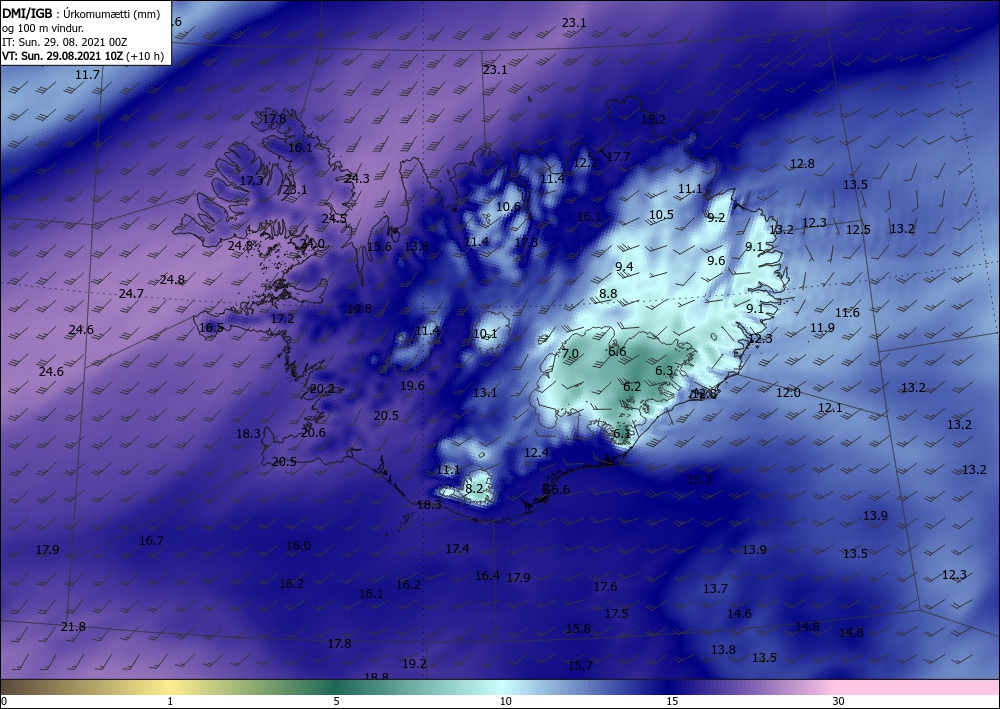The image size is (1000, 709).
Task: Click the 8.8 value on the map
Action: tap(608, 293)
